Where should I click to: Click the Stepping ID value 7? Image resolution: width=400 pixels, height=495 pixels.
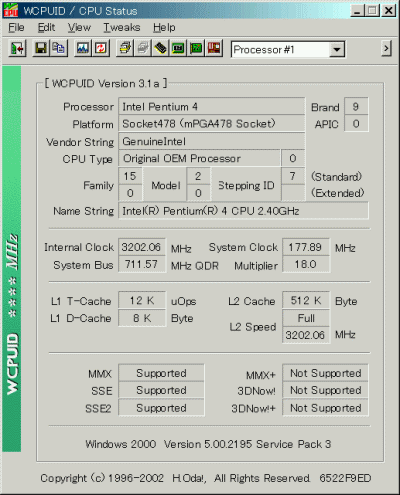(x=293, y=176)
